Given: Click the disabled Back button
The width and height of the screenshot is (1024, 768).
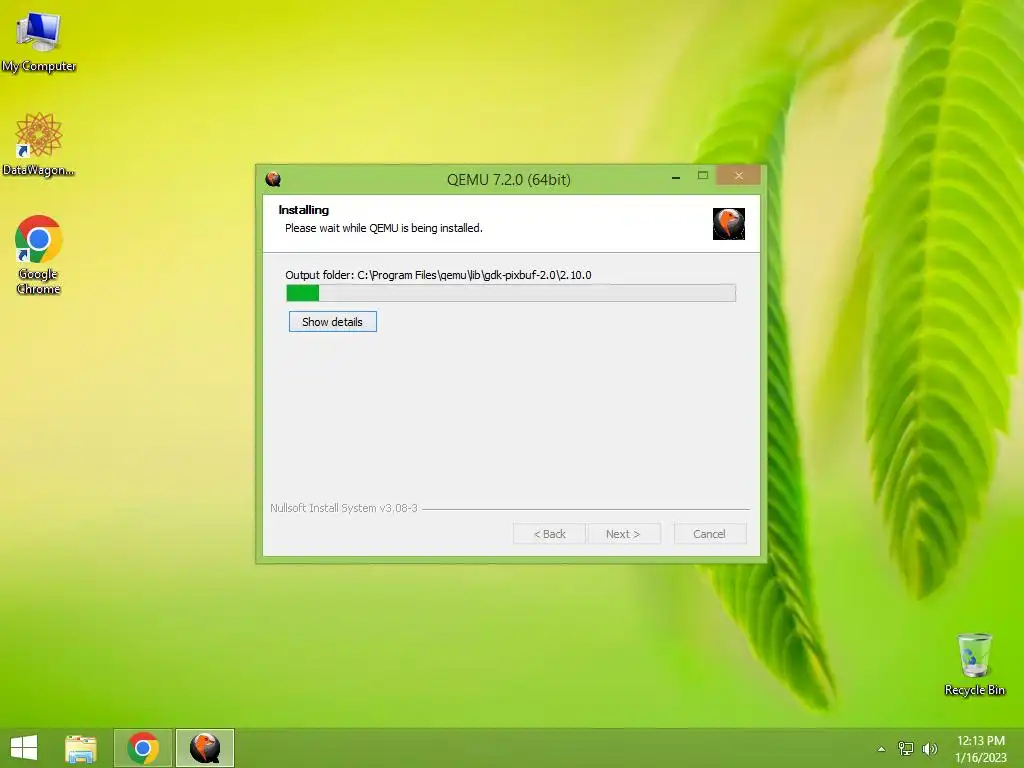Looking at the screenshot, I should 549,534.
